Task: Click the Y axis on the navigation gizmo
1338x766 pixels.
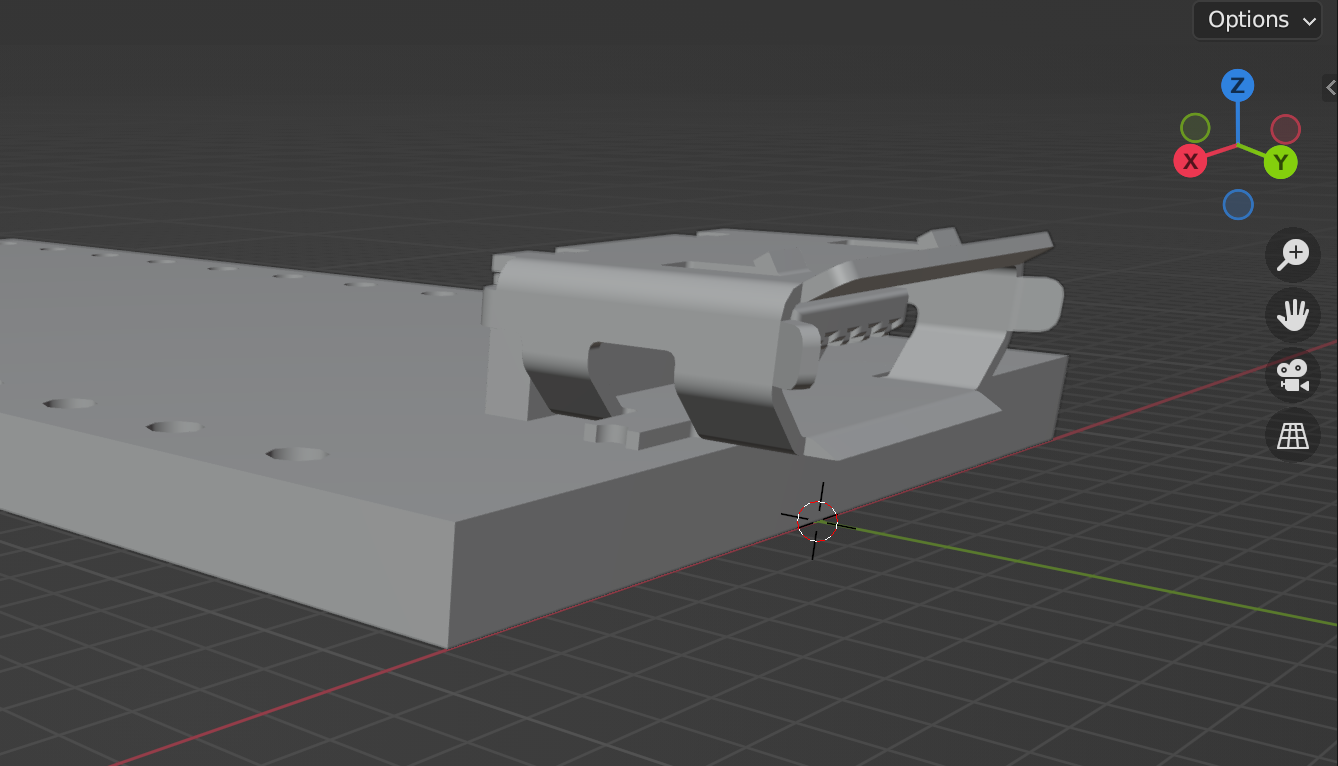Action: point(1281,161)
